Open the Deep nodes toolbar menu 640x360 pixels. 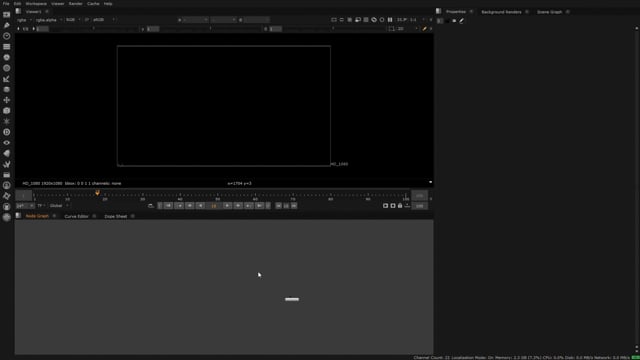coord(7,132)
